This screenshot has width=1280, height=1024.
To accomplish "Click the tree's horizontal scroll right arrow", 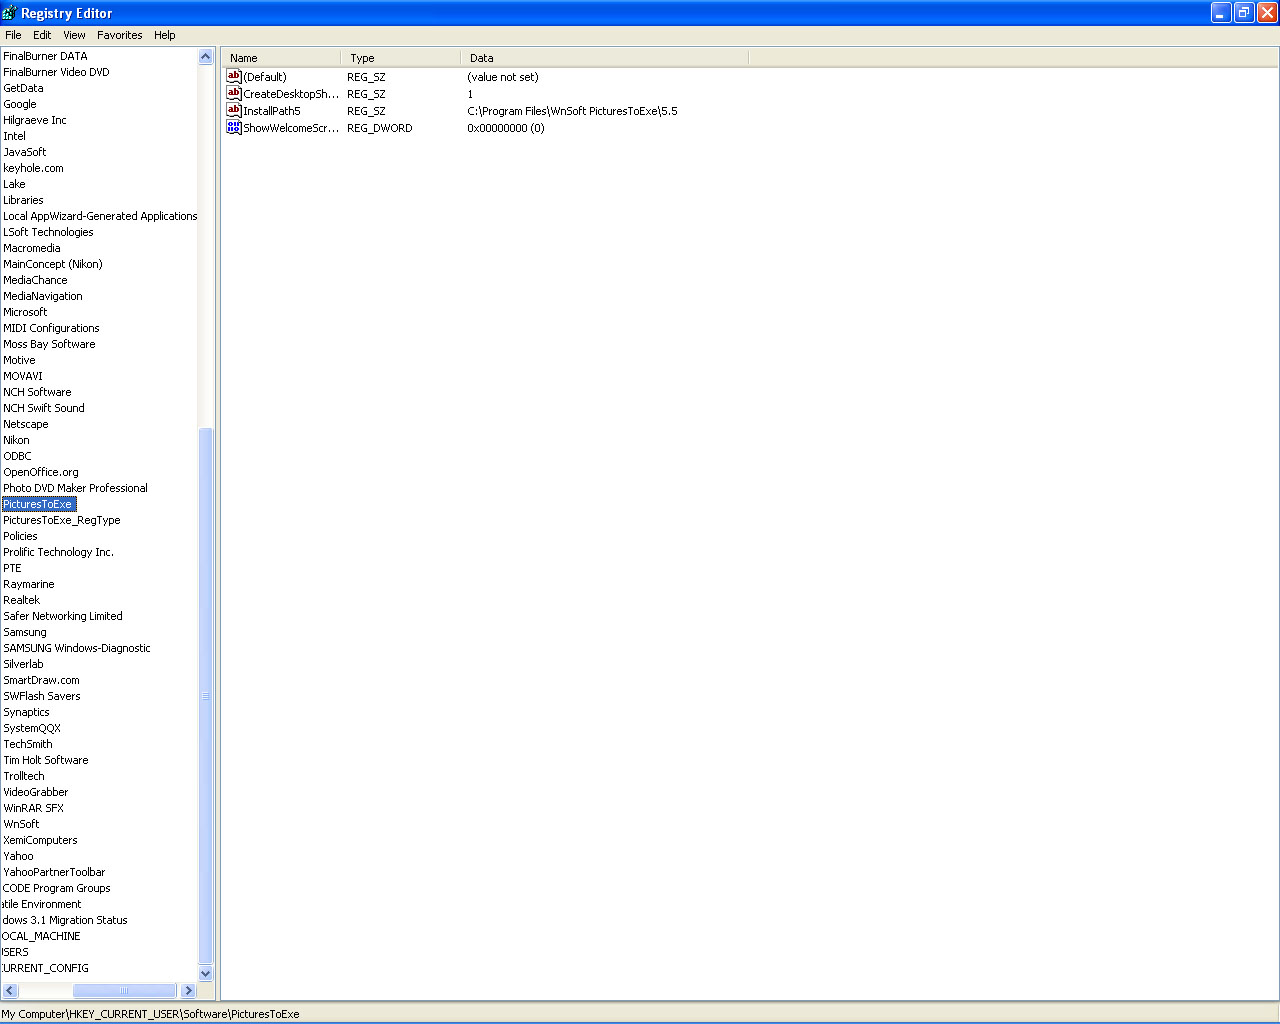I will click(x=188, y=990).
